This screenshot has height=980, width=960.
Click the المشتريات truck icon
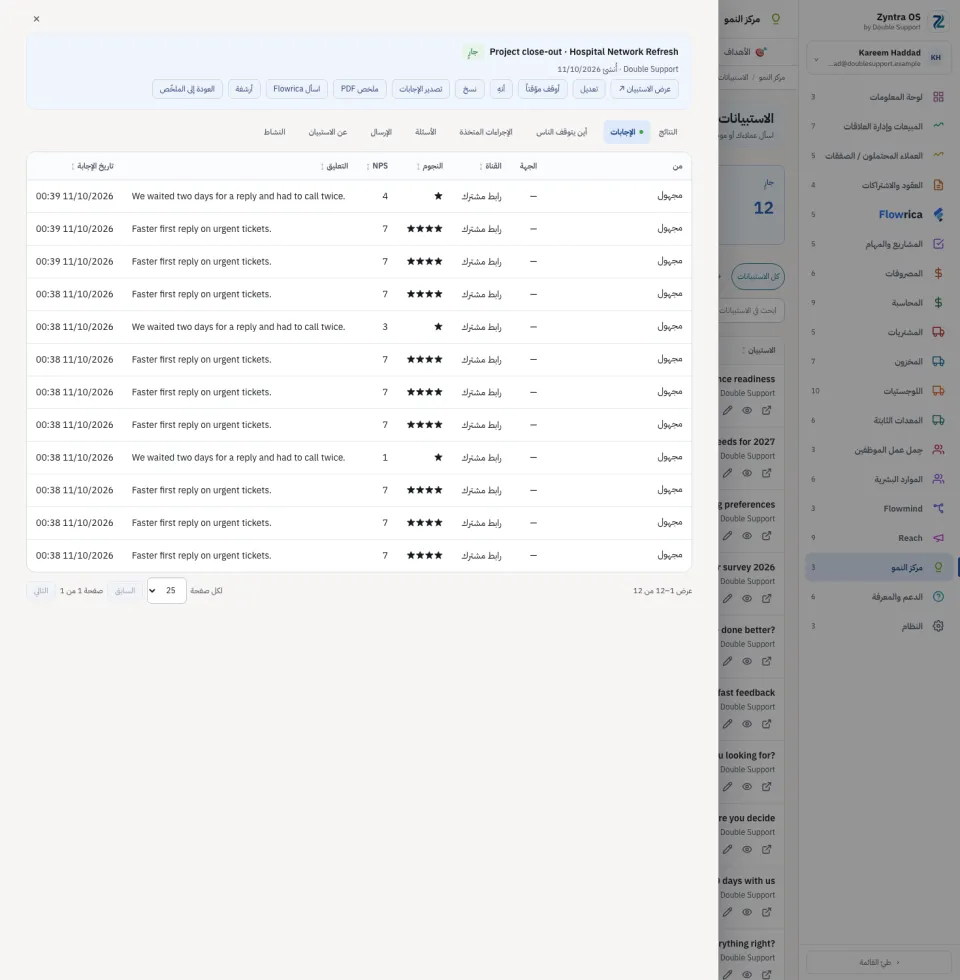pyautogui.click(x=938, y=332)
